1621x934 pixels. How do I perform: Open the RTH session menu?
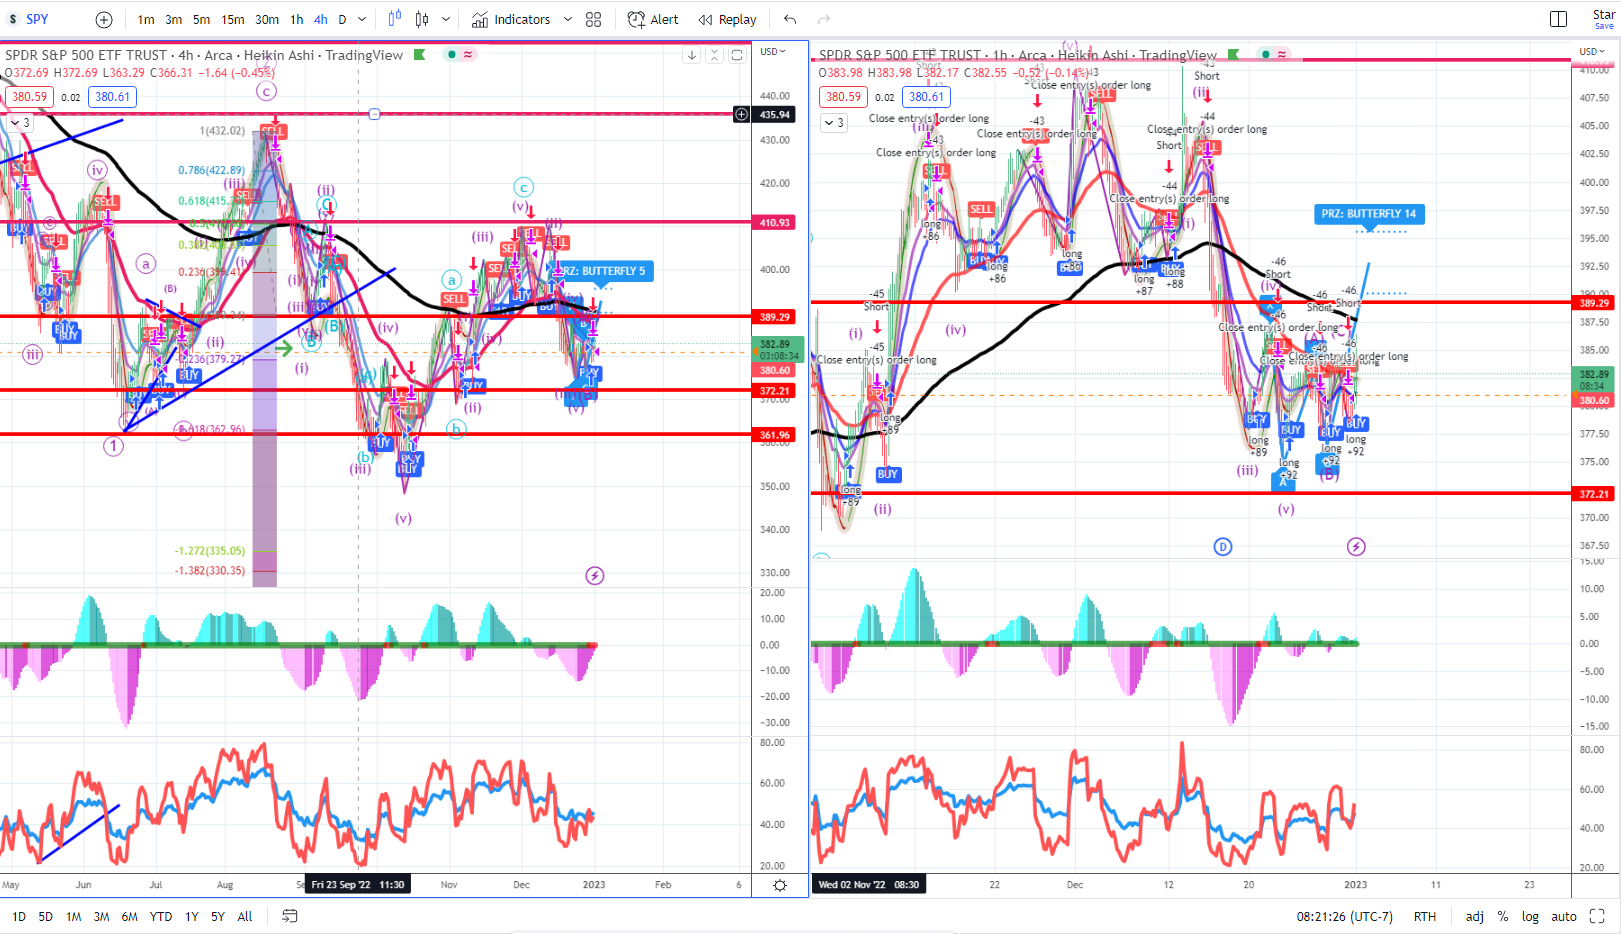[x=1424, y=916]
